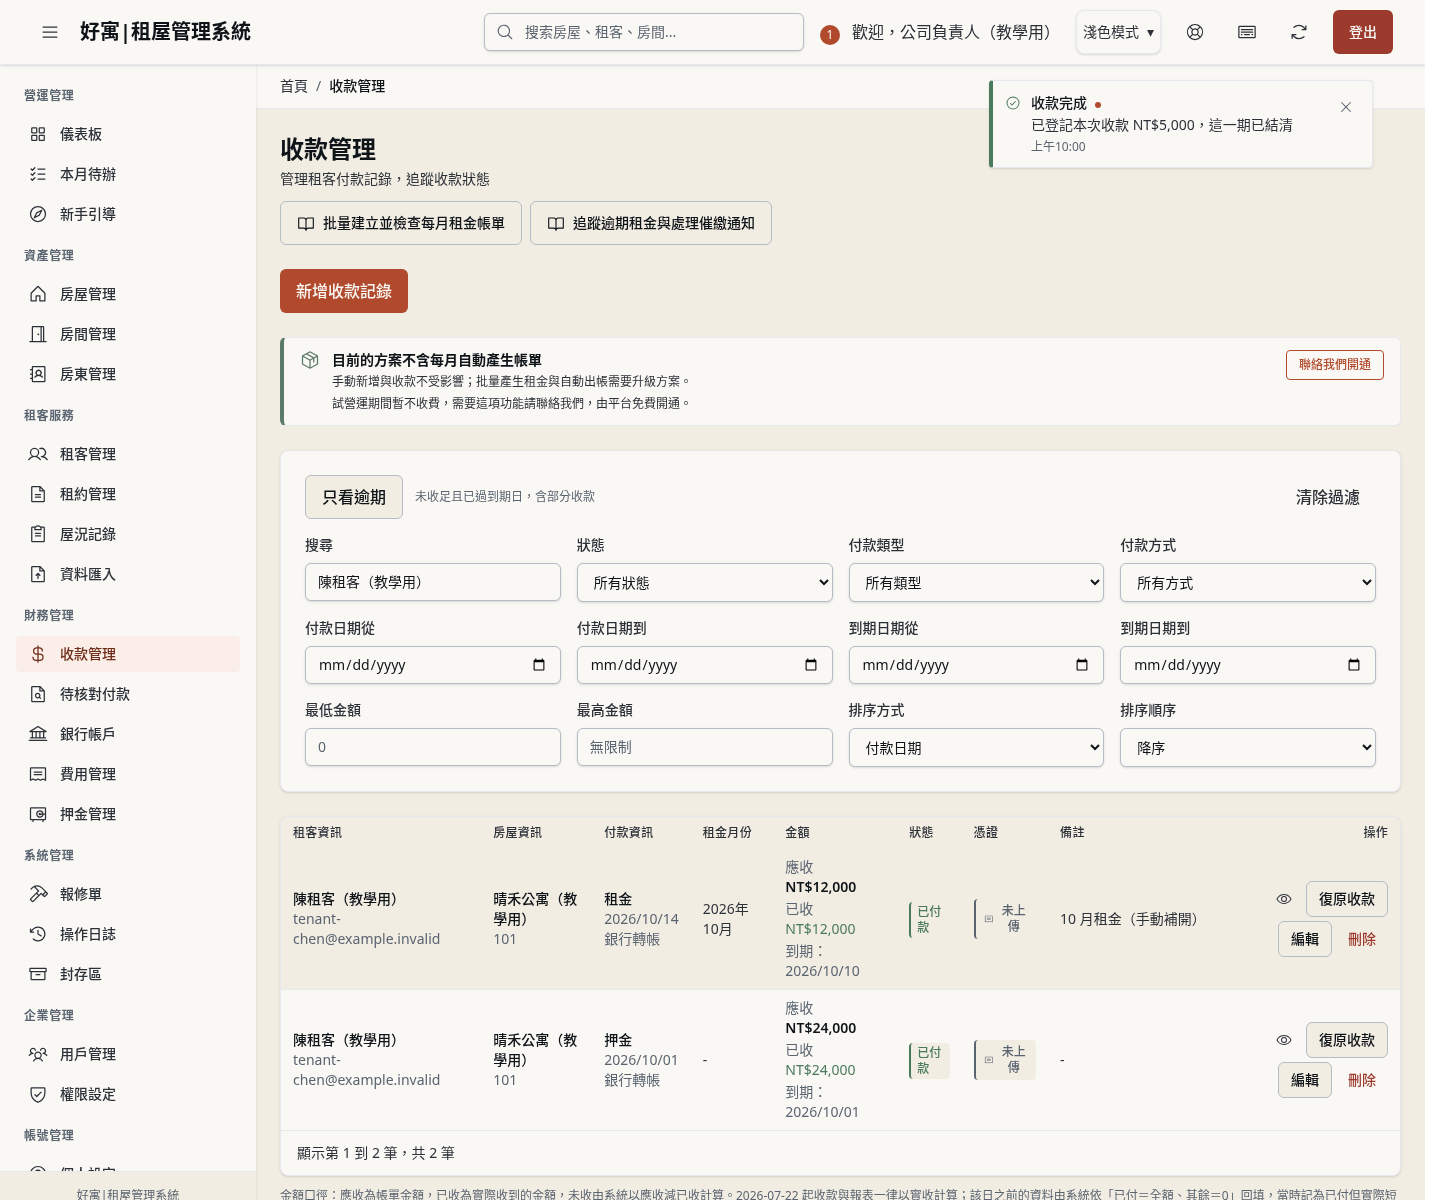1440x1200 pixels.
Task: Click 編輯 for the 押金 row
Action: [1305, 1080]
